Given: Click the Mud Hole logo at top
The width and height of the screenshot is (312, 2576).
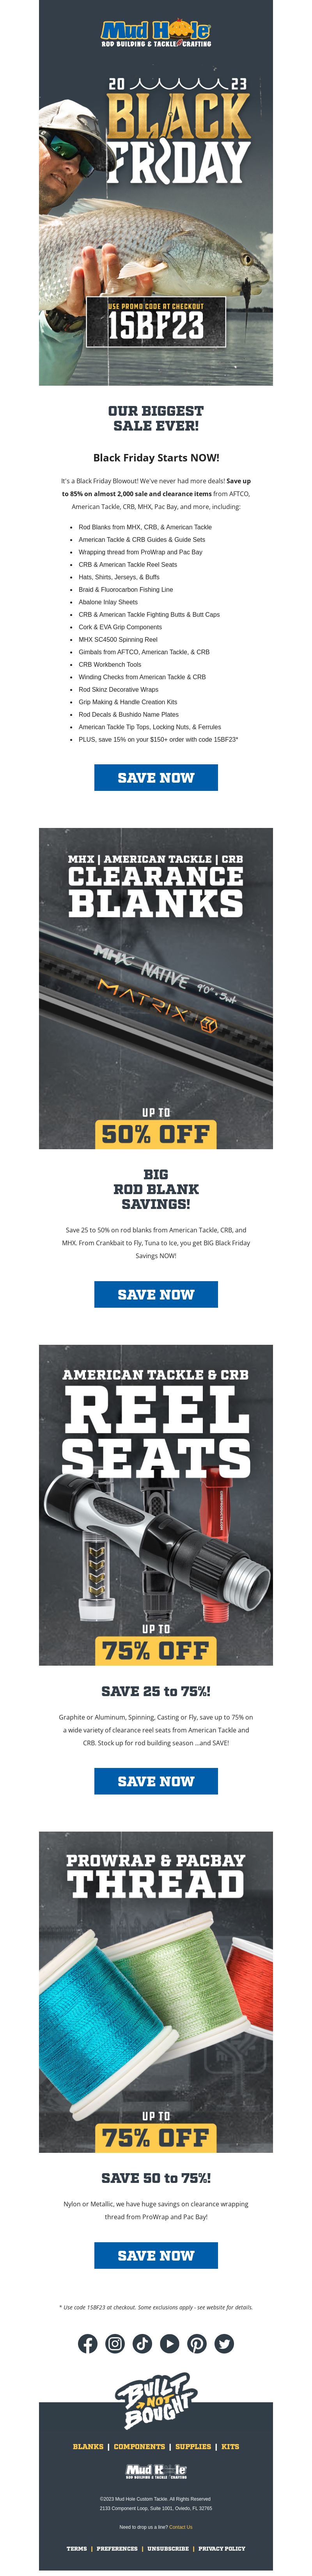Looking at the screenshot, I should tap(156, 35).
